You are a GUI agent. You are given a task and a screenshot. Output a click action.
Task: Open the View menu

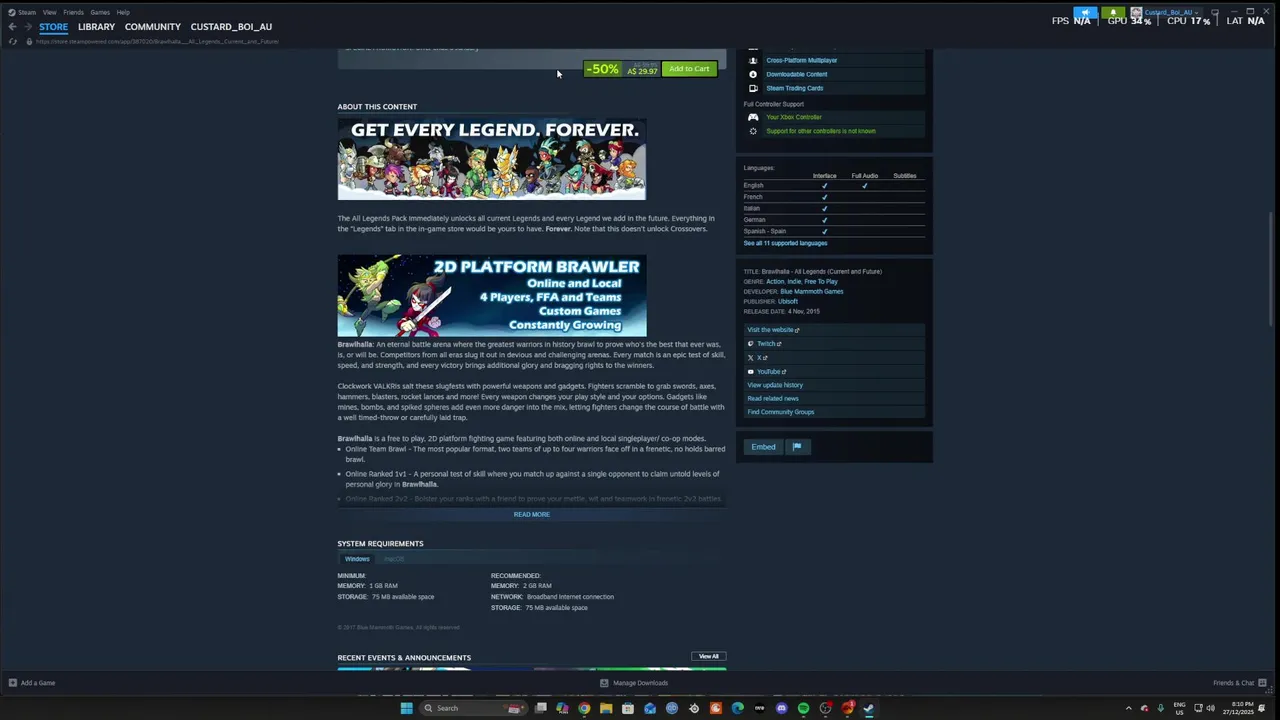click(50, 12)
